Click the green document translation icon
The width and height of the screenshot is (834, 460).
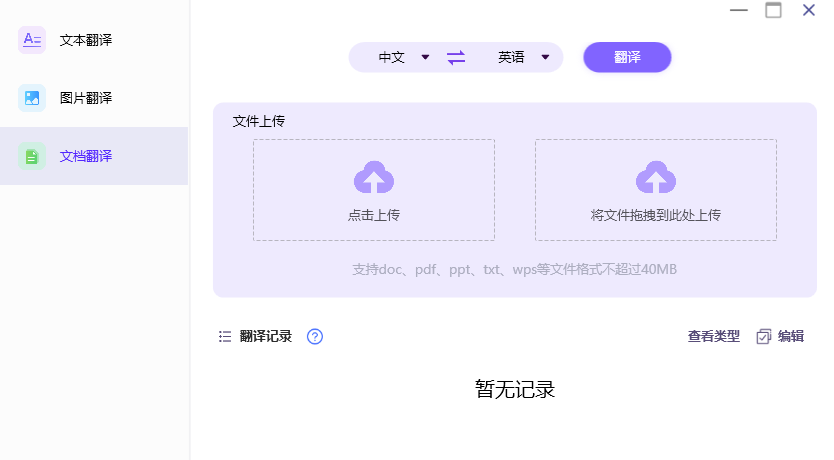(32, 156)
